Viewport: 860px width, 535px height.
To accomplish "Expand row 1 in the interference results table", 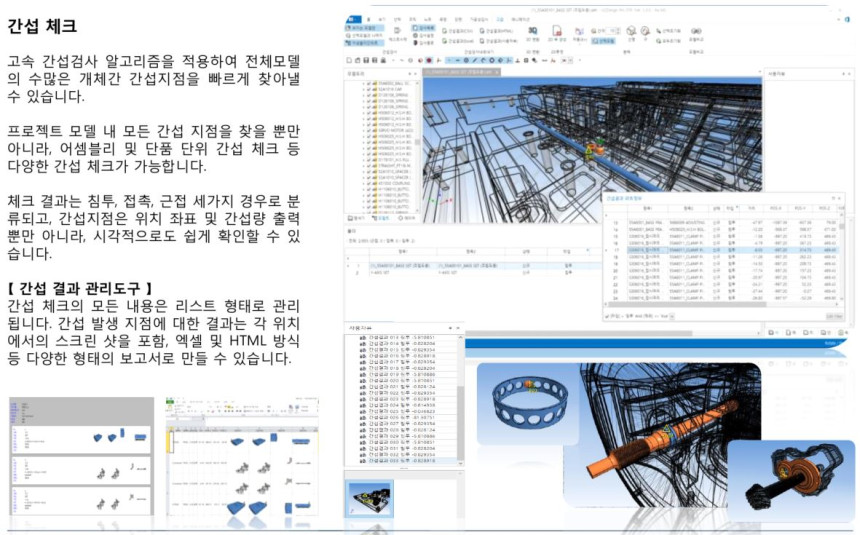I will pos(349,265).
